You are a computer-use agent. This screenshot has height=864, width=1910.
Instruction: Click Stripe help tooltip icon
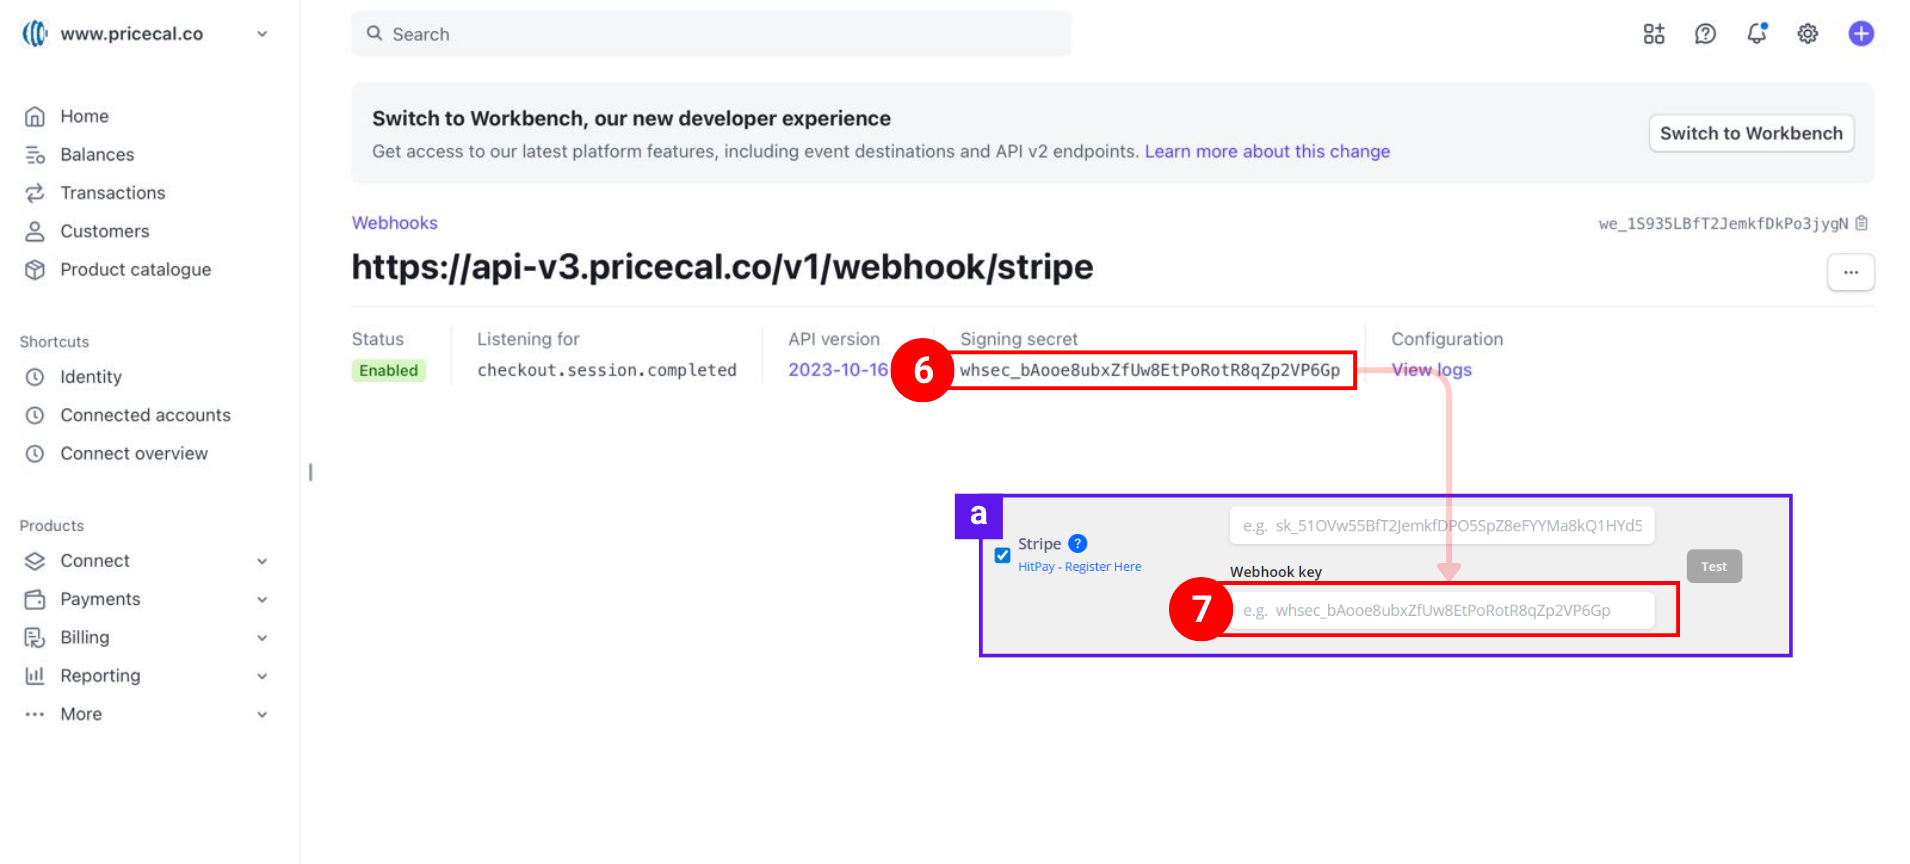(1077, 543)
